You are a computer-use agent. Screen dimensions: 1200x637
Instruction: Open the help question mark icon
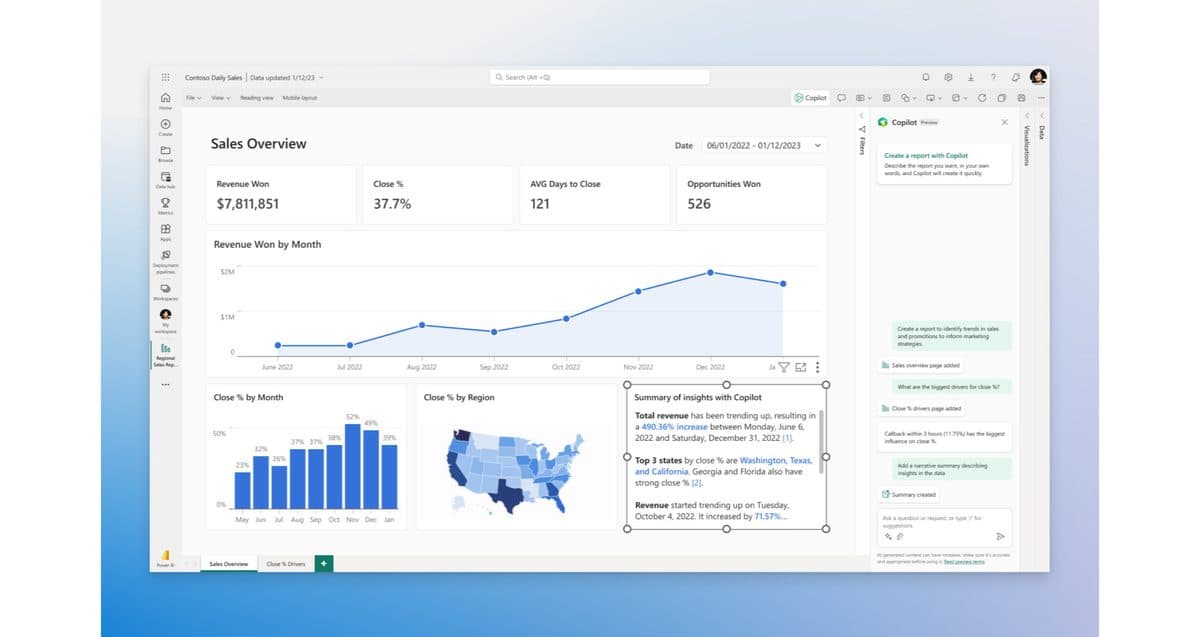click(993, 77)
